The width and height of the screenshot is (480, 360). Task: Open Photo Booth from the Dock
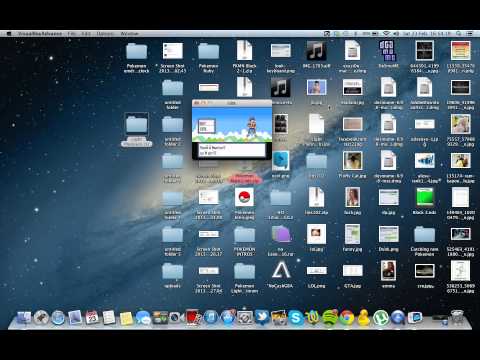point(194,317)
